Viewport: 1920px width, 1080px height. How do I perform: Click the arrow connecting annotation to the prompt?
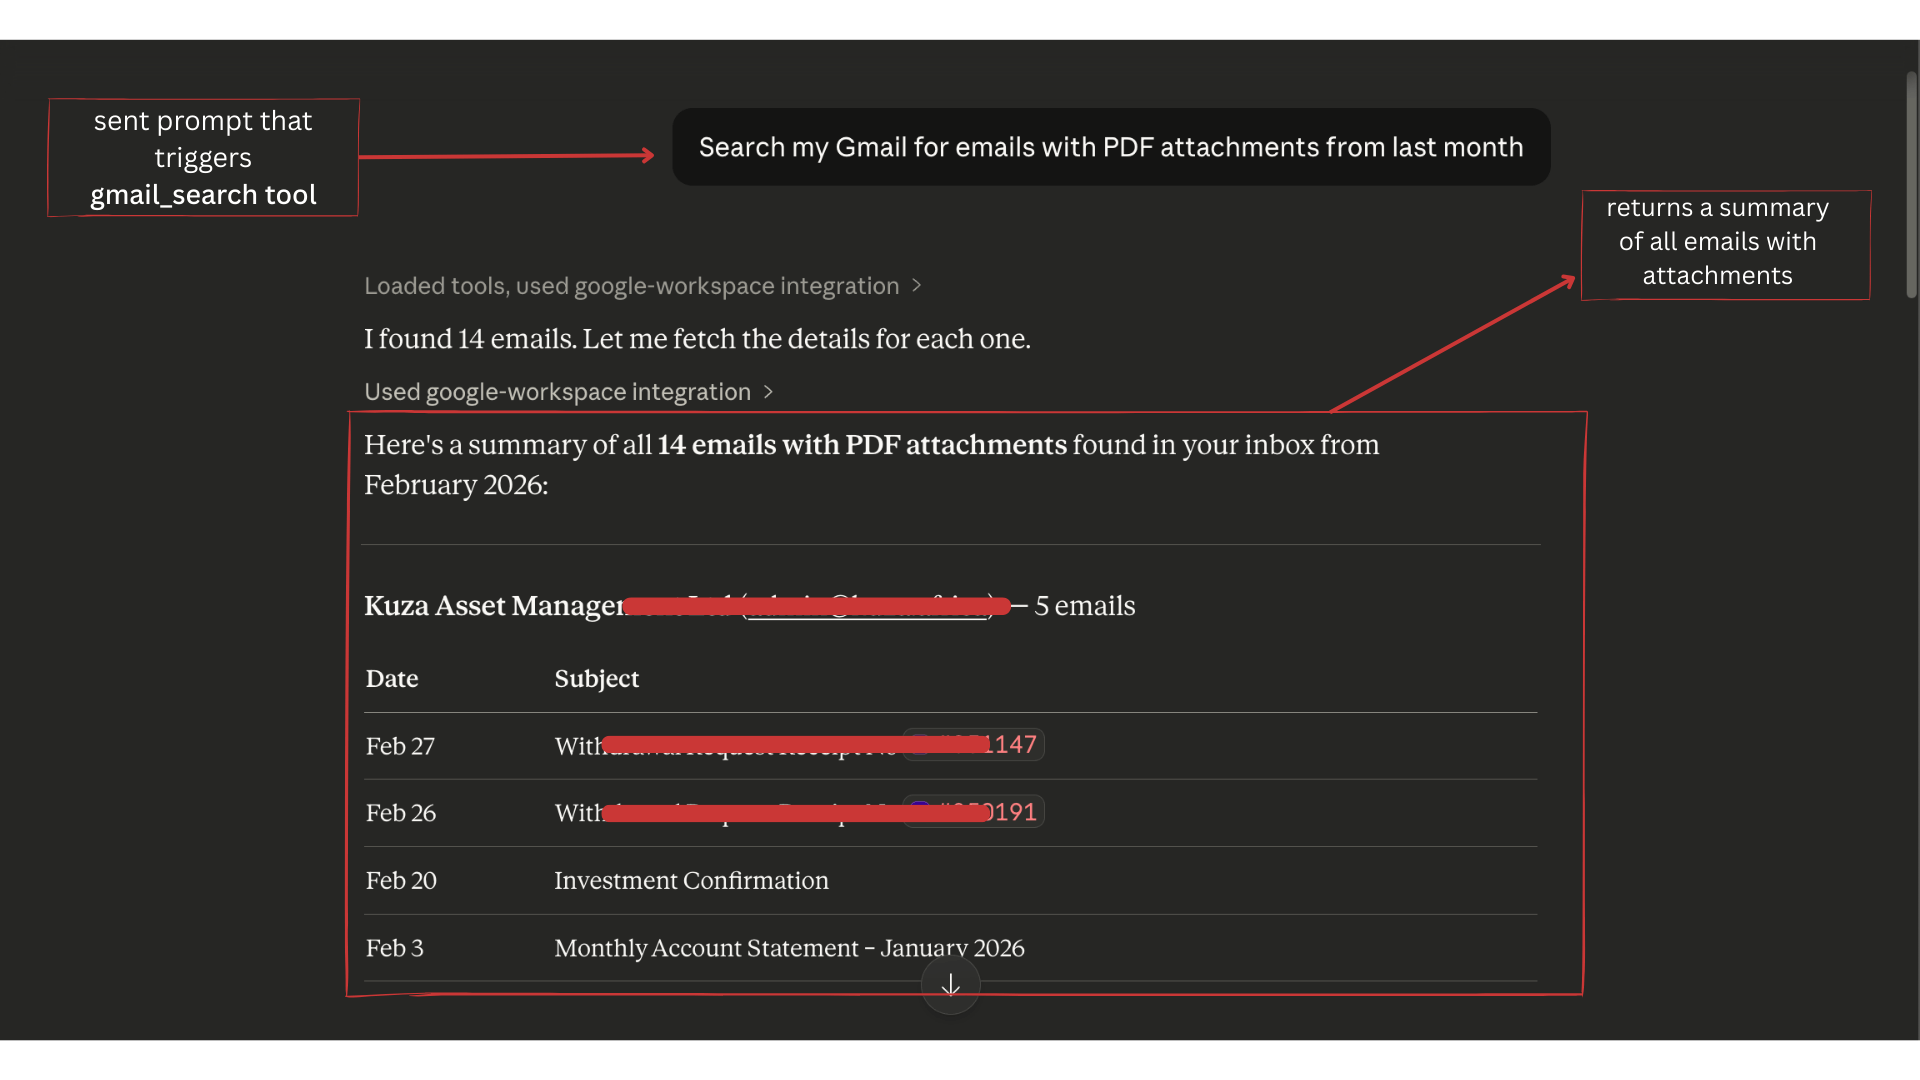505,156
